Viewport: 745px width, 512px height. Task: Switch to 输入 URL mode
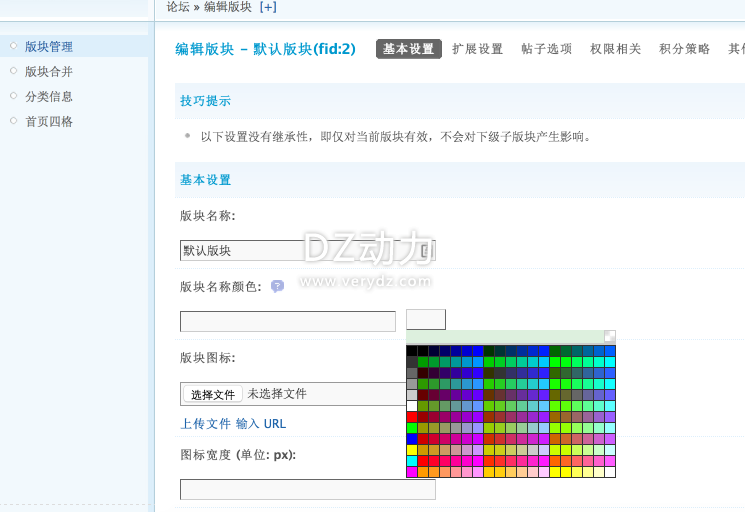point(261,424)
